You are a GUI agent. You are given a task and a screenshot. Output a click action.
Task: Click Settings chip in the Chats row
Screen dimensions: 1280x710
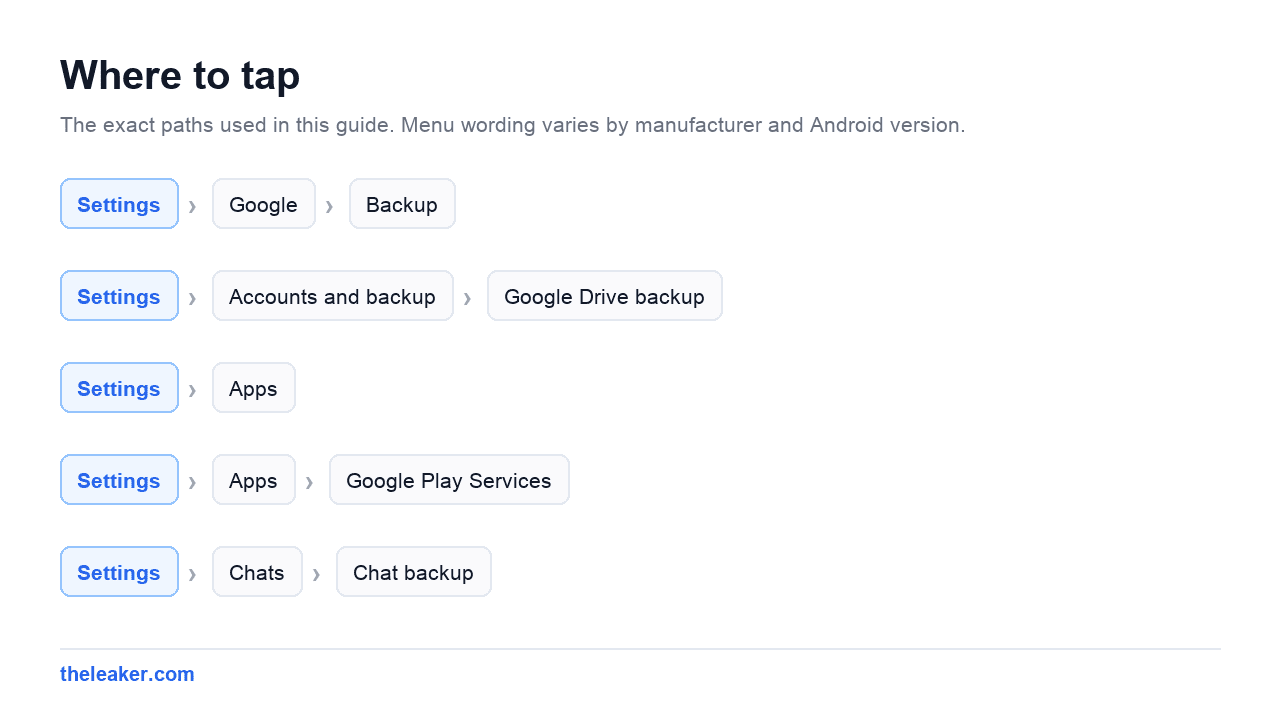(x=119, y=572)
